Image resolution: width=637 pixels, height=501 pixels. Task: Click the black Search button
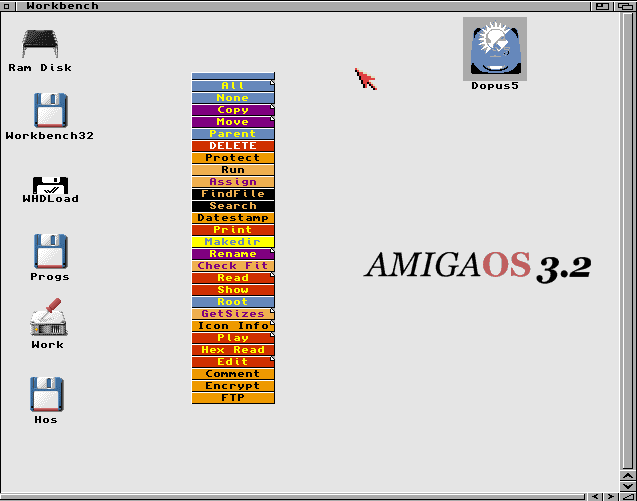click(233, 206)
